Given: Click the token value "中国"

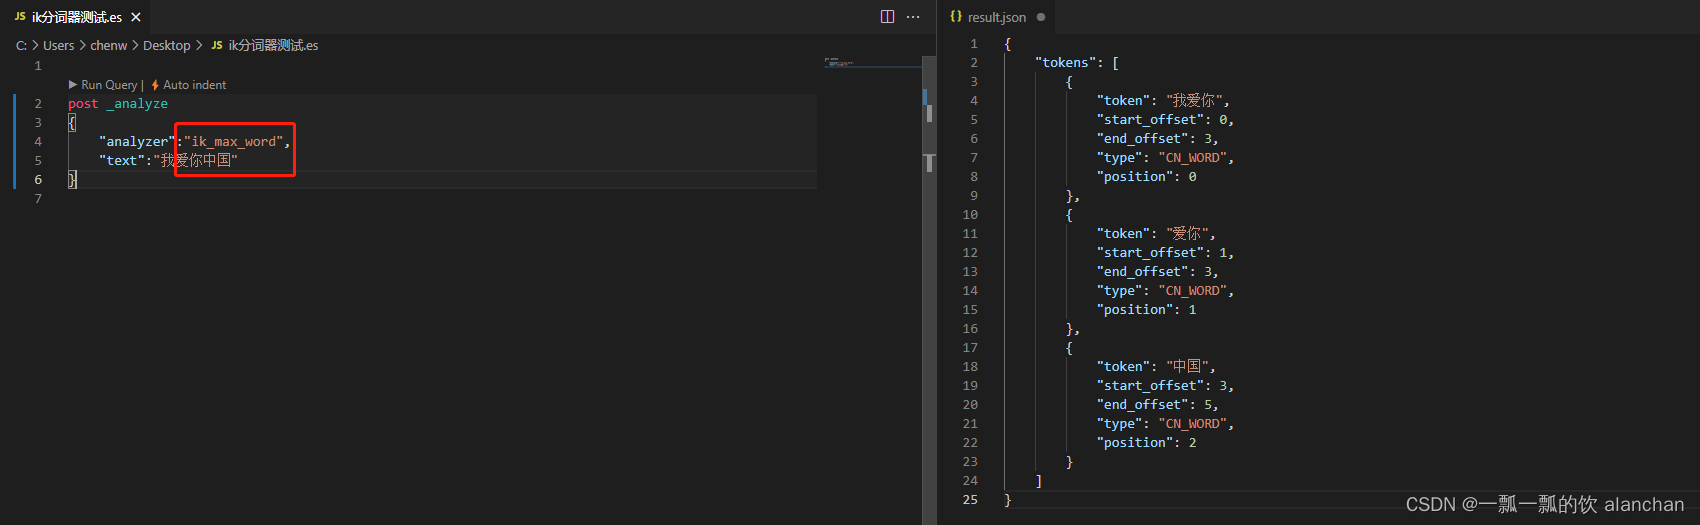Looking at the screenshot, I should click(1186, 367).
